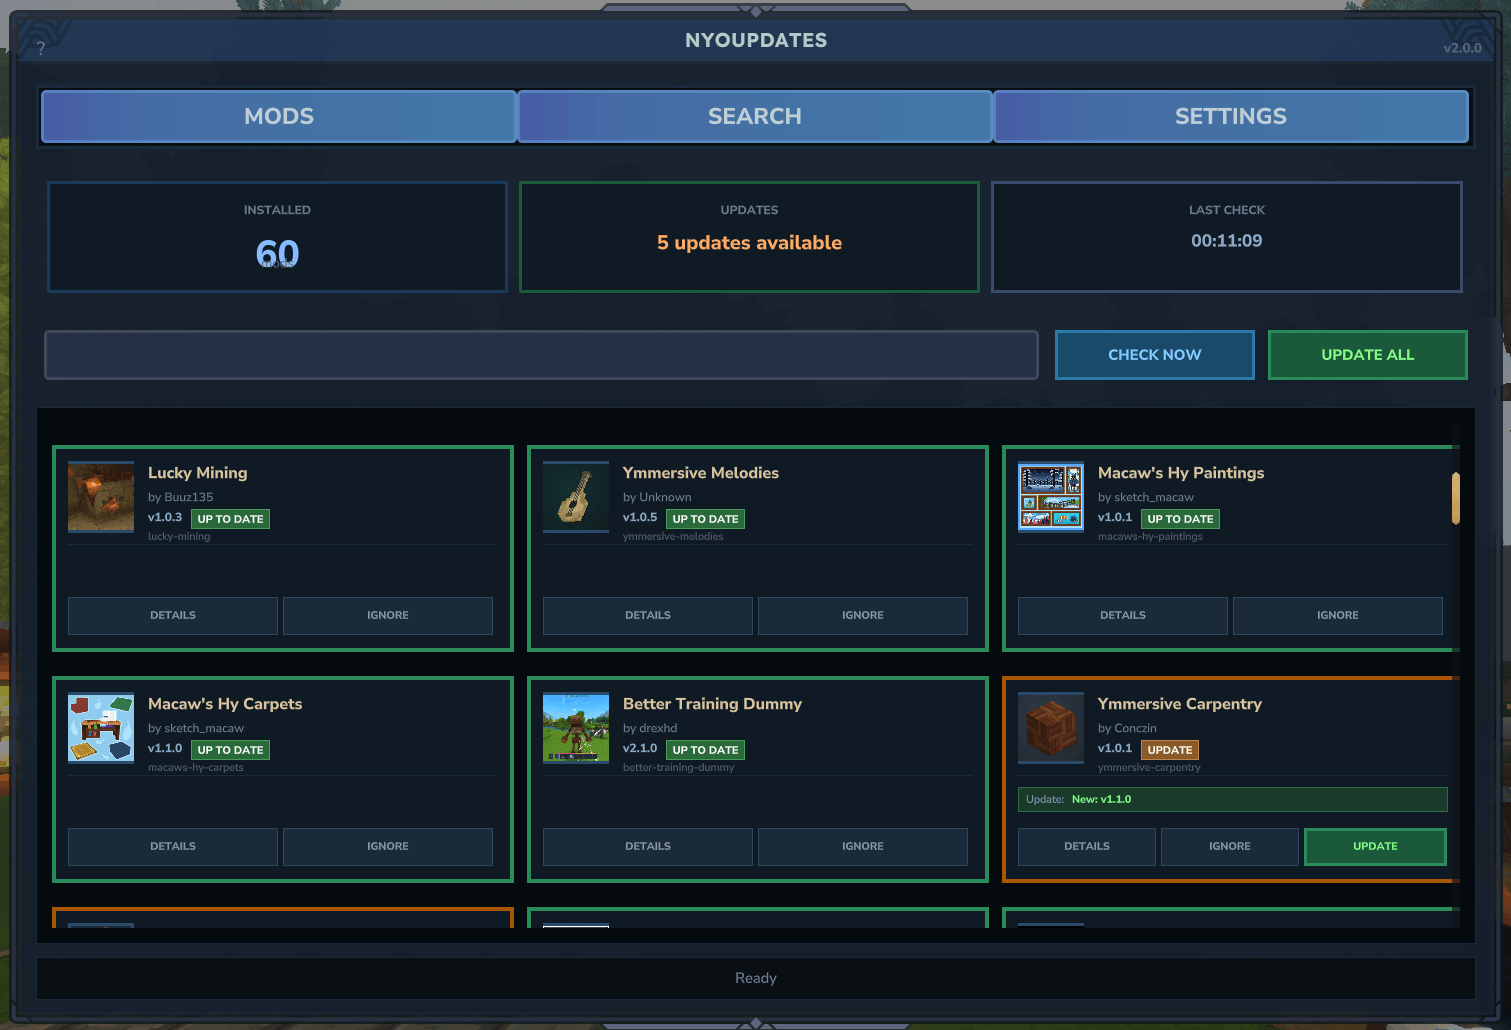Click the Macaw's Hy Carpets mod icon

point(101,727)
